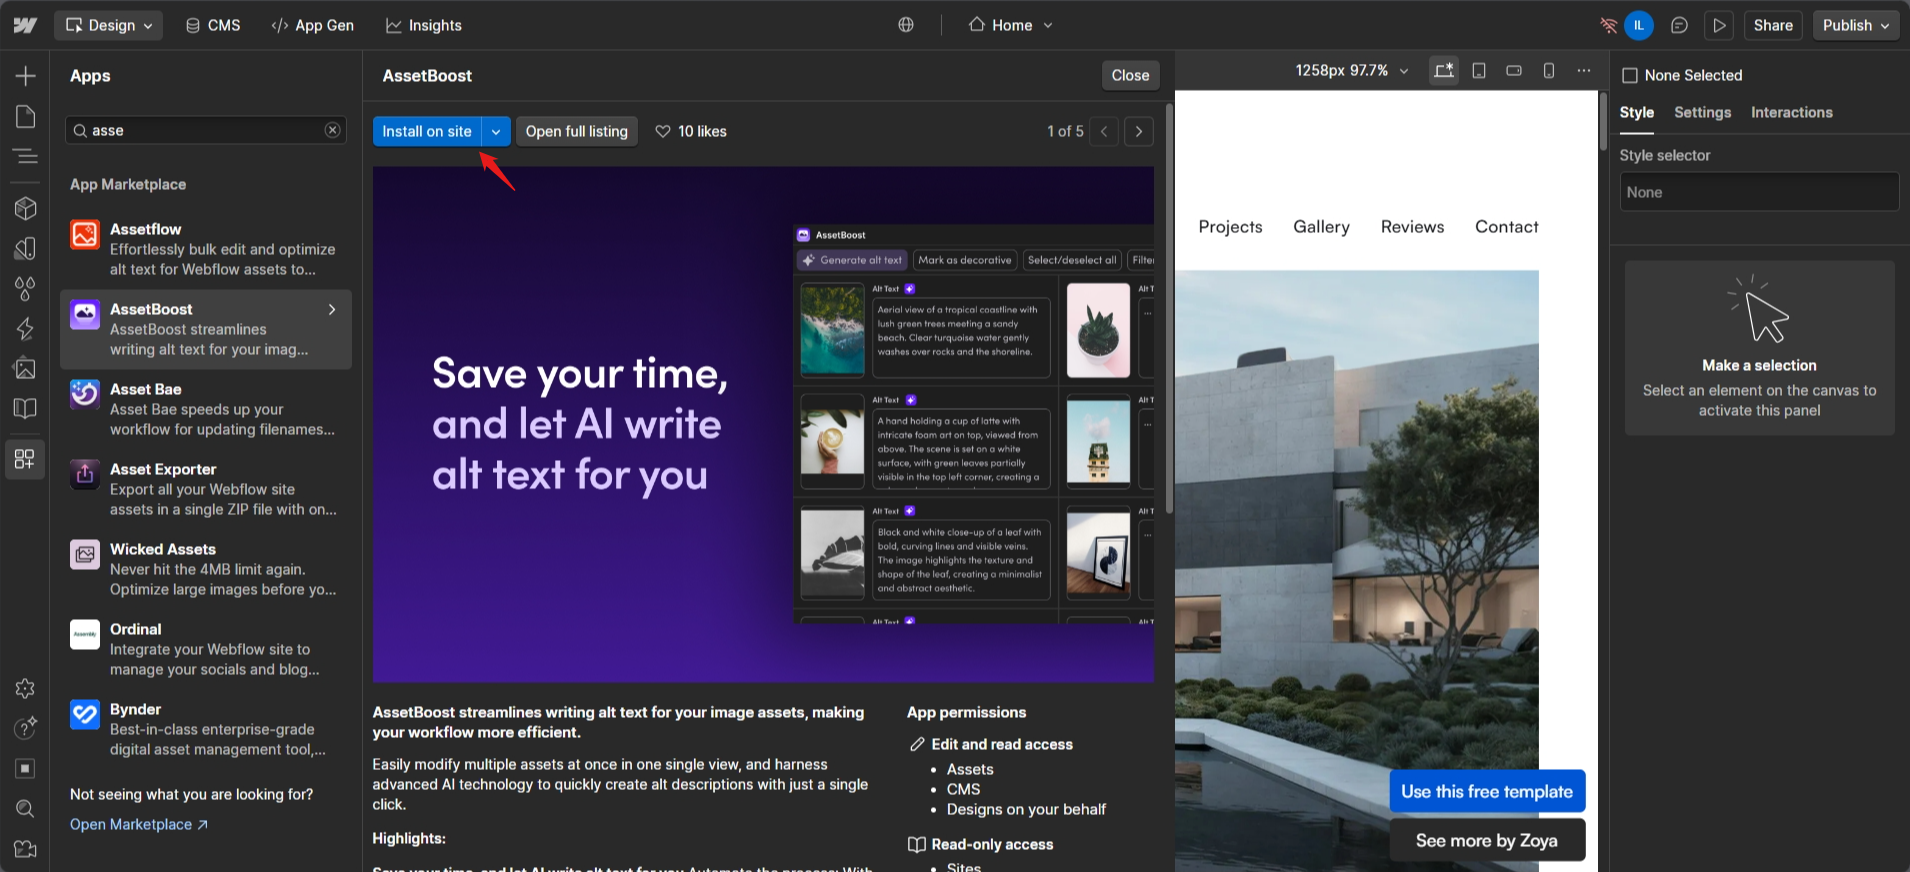This screenshot has width=1910, height=872.
Task: Select the tablet breakpoint icon
Action: click(1479, 70)
